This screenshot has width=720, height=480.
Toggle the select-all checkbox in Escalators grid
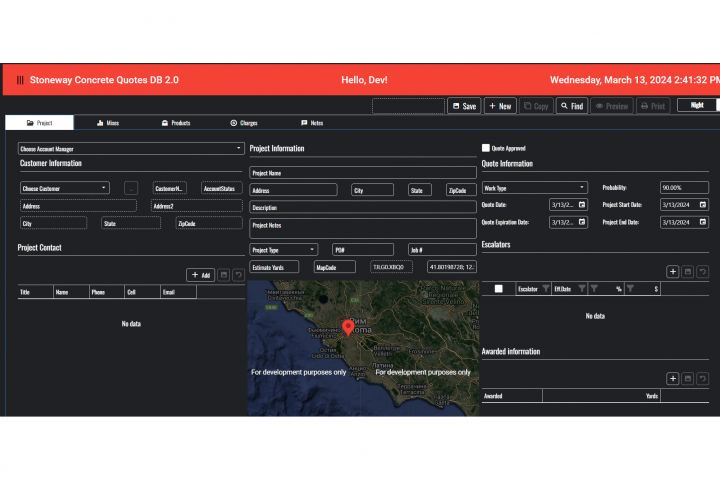pos(498,288)
